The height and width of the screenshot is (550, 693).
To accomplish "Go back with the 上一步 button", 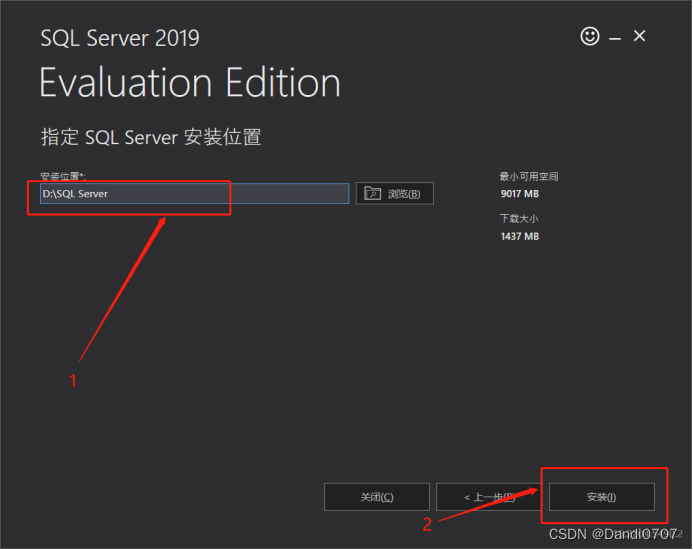I will [x=489, y=497].
